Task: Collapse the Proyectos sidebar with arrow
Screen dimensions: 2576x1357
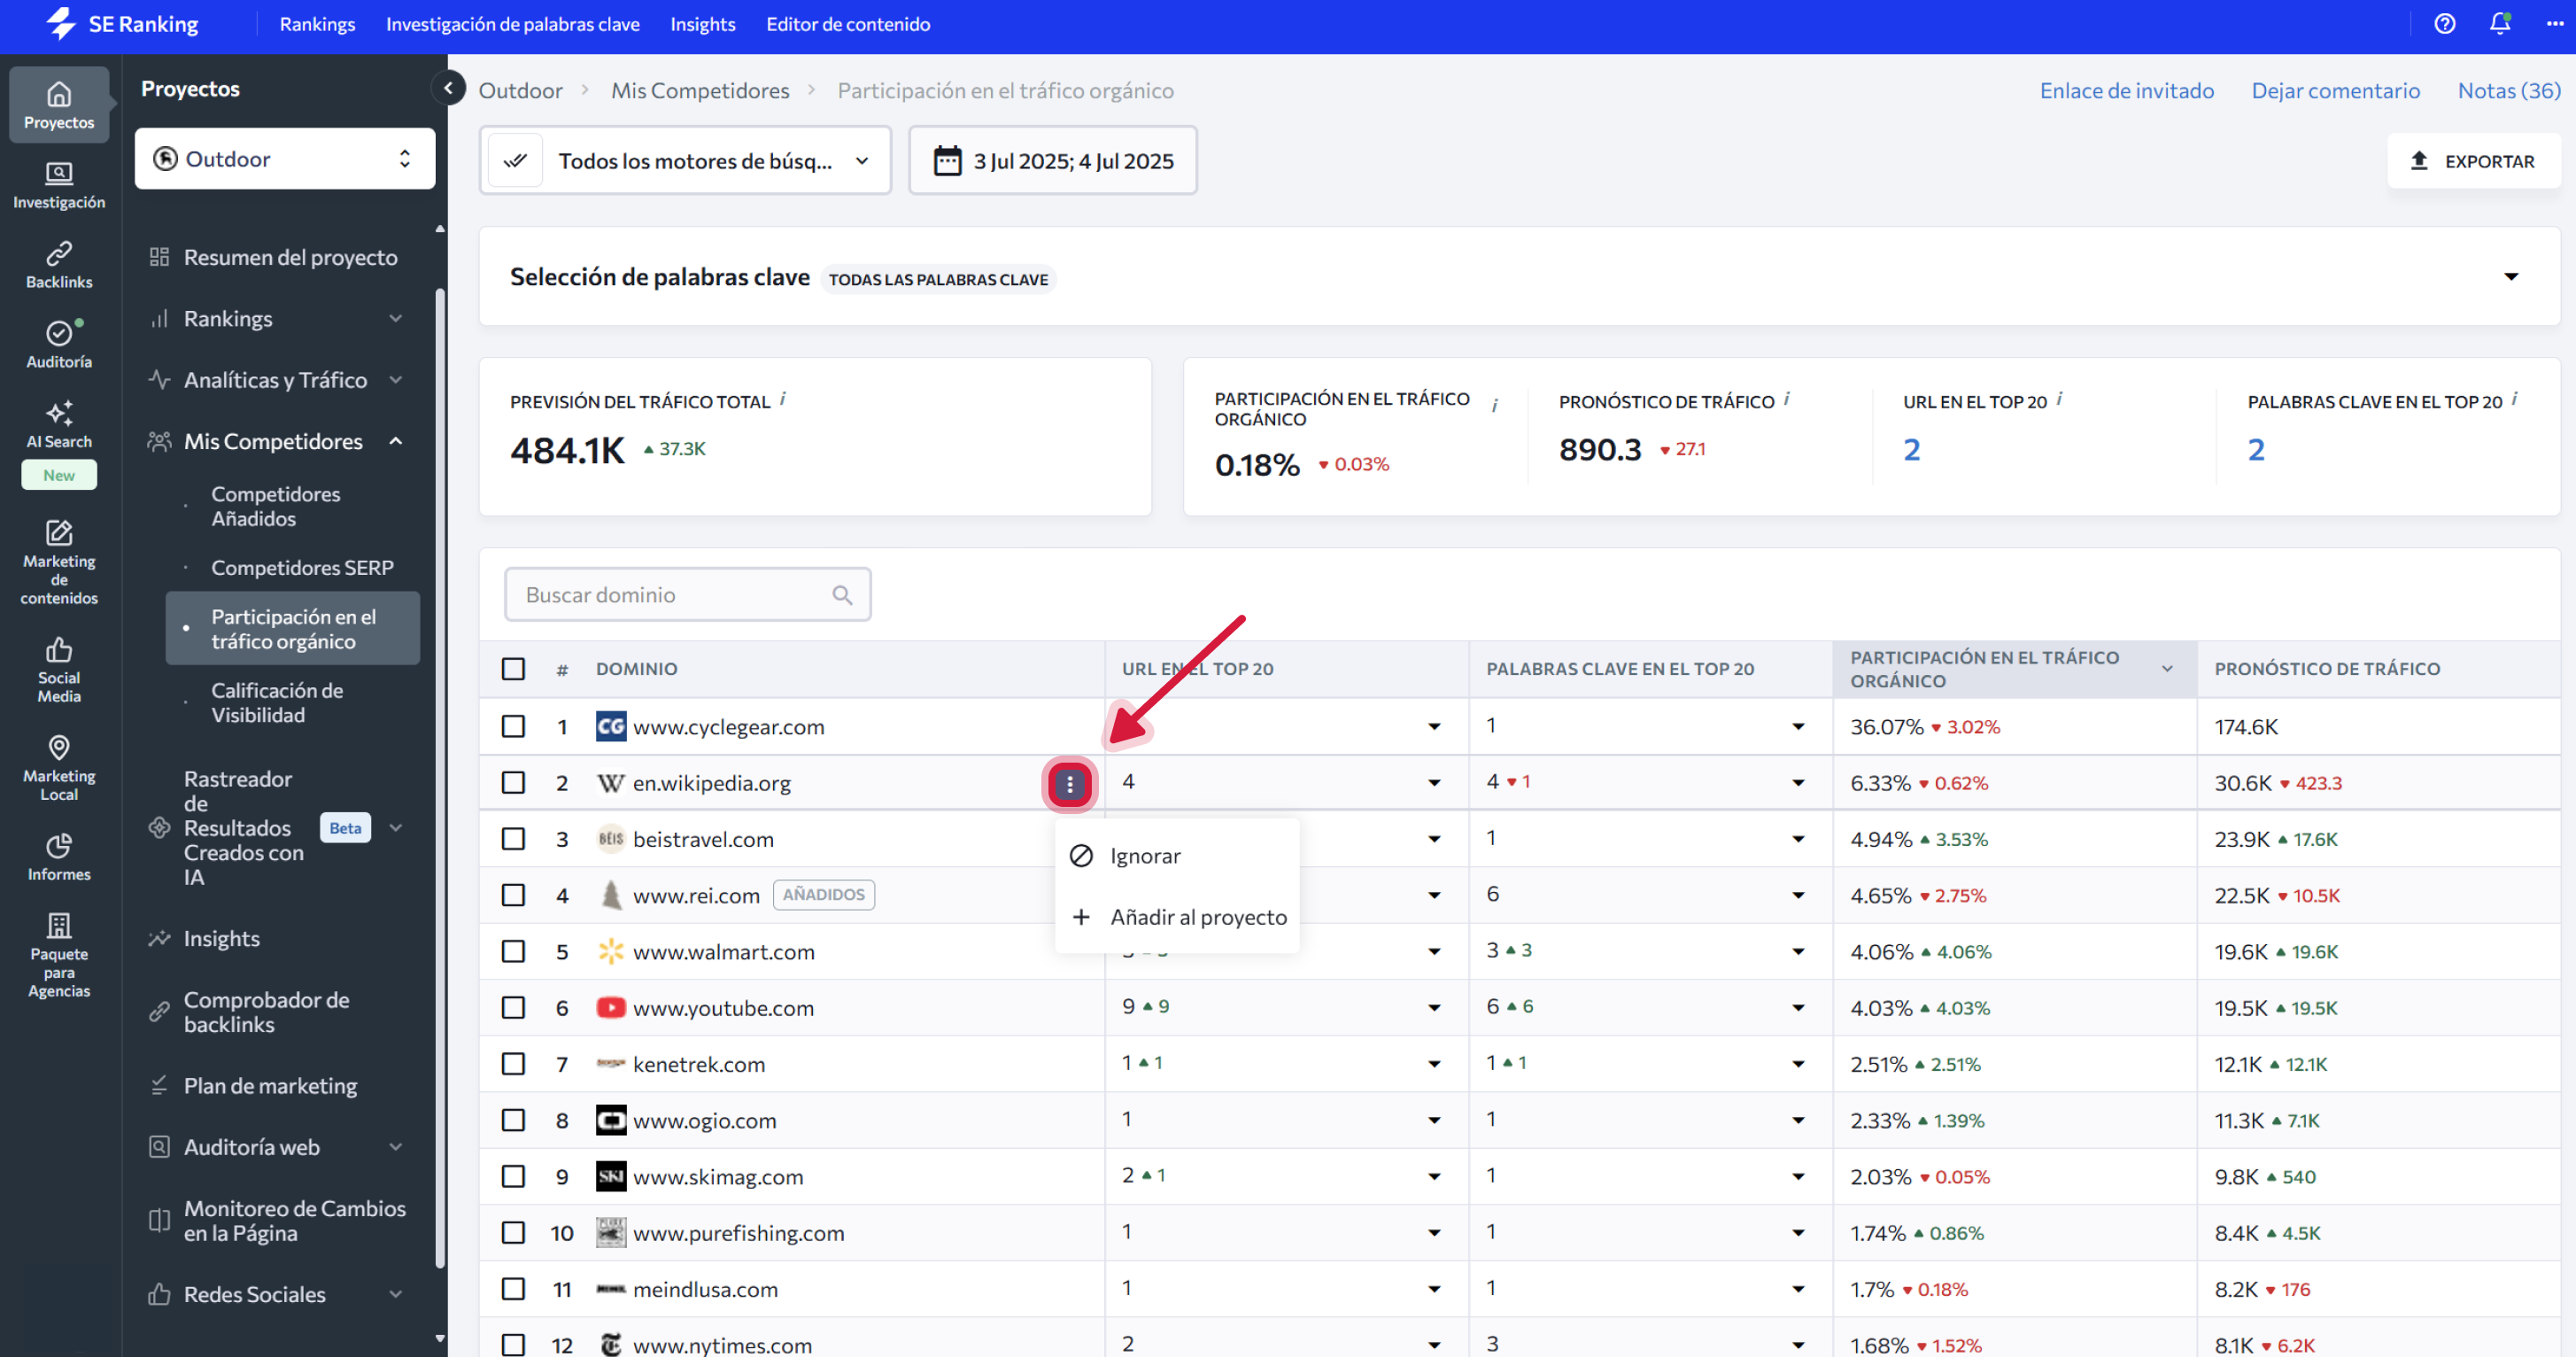Action: [x=449, y=89]
